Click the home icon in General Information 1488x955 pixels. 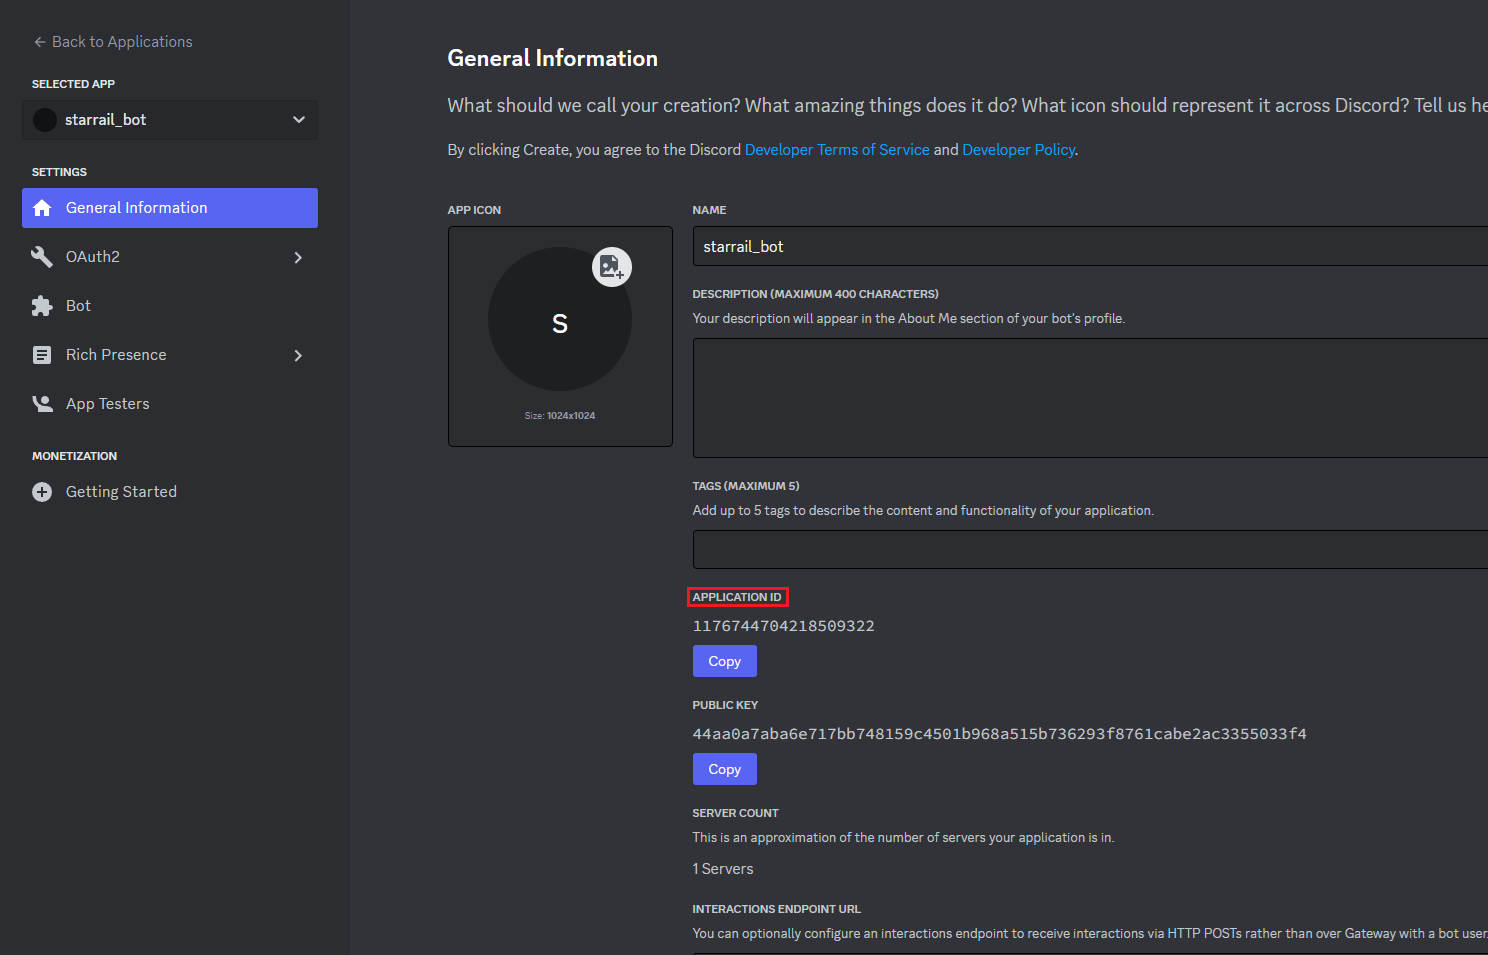coord(42,208)
